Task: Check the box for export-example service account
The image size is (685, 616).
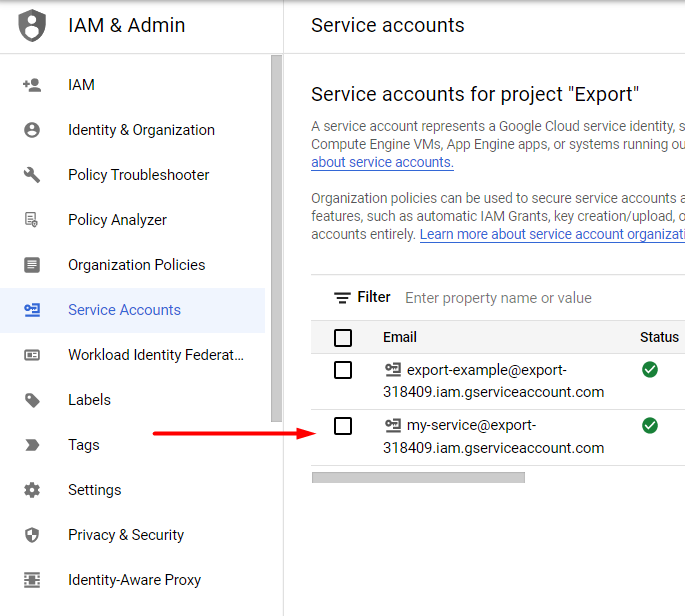Action: click(x=343, y=370)
